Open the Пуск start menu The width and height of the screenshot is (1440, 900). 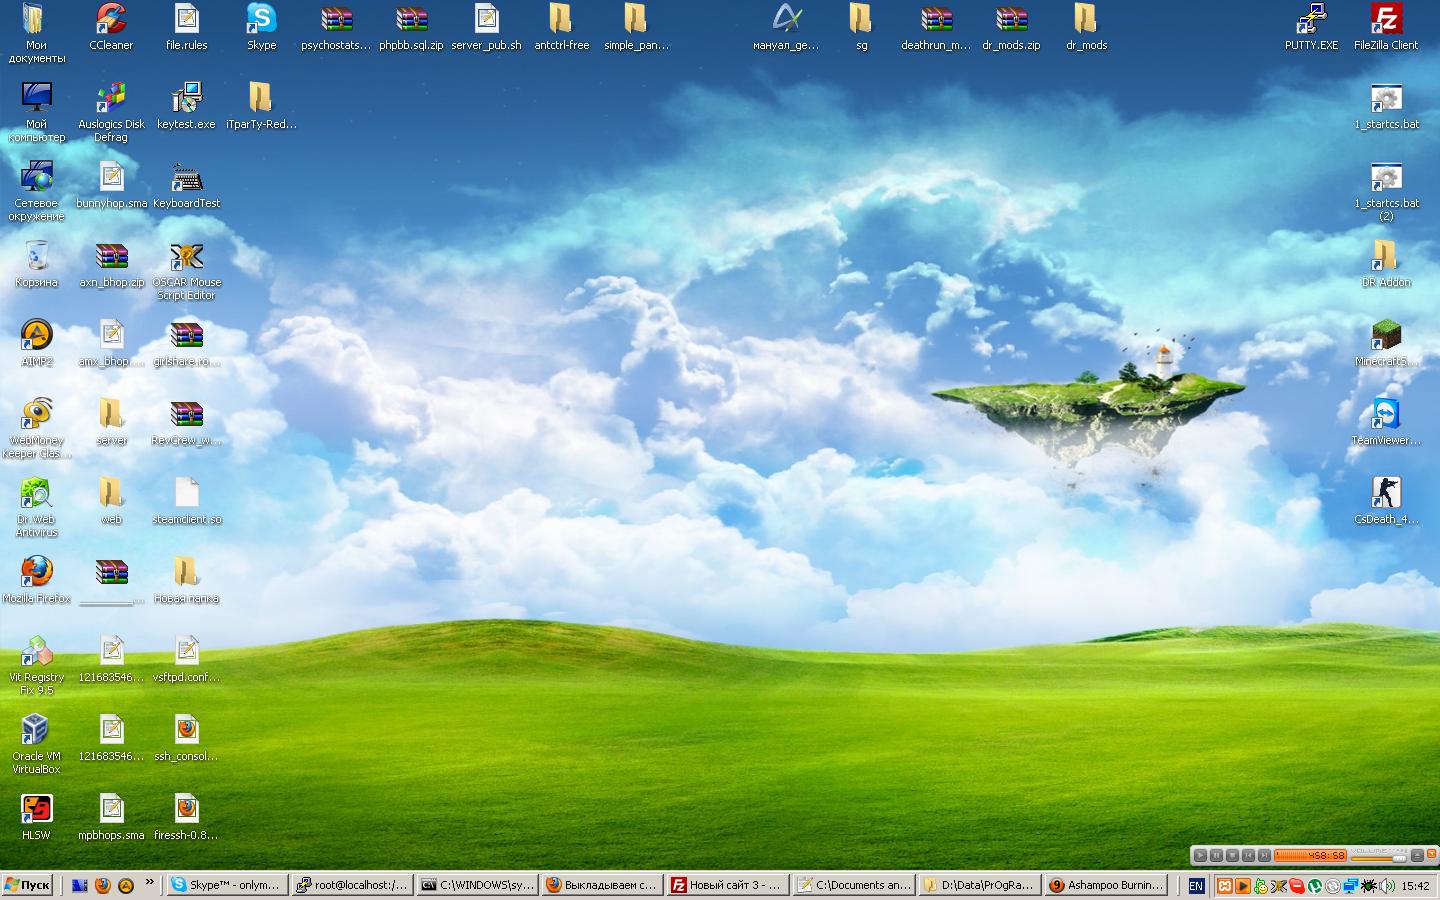(27, 885)
